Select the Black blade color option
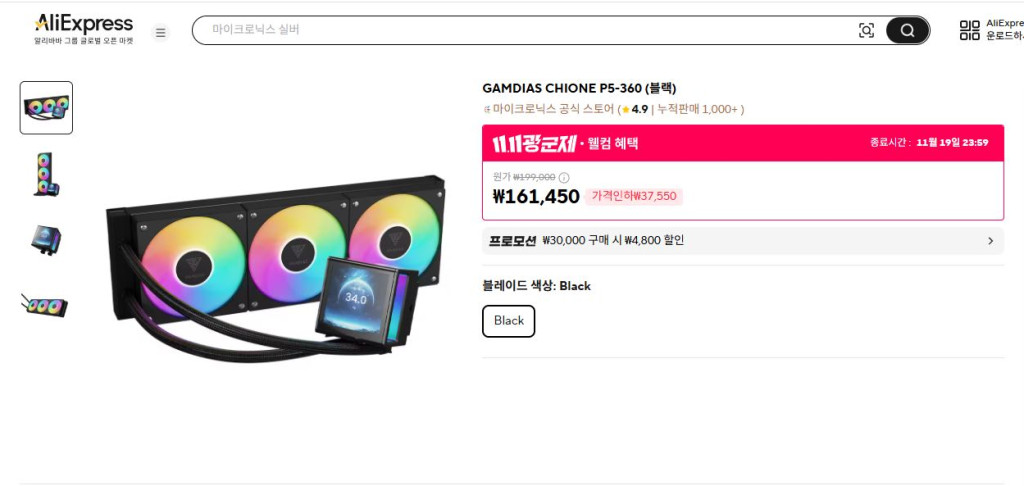The image size is (1024, 486). 509,321
